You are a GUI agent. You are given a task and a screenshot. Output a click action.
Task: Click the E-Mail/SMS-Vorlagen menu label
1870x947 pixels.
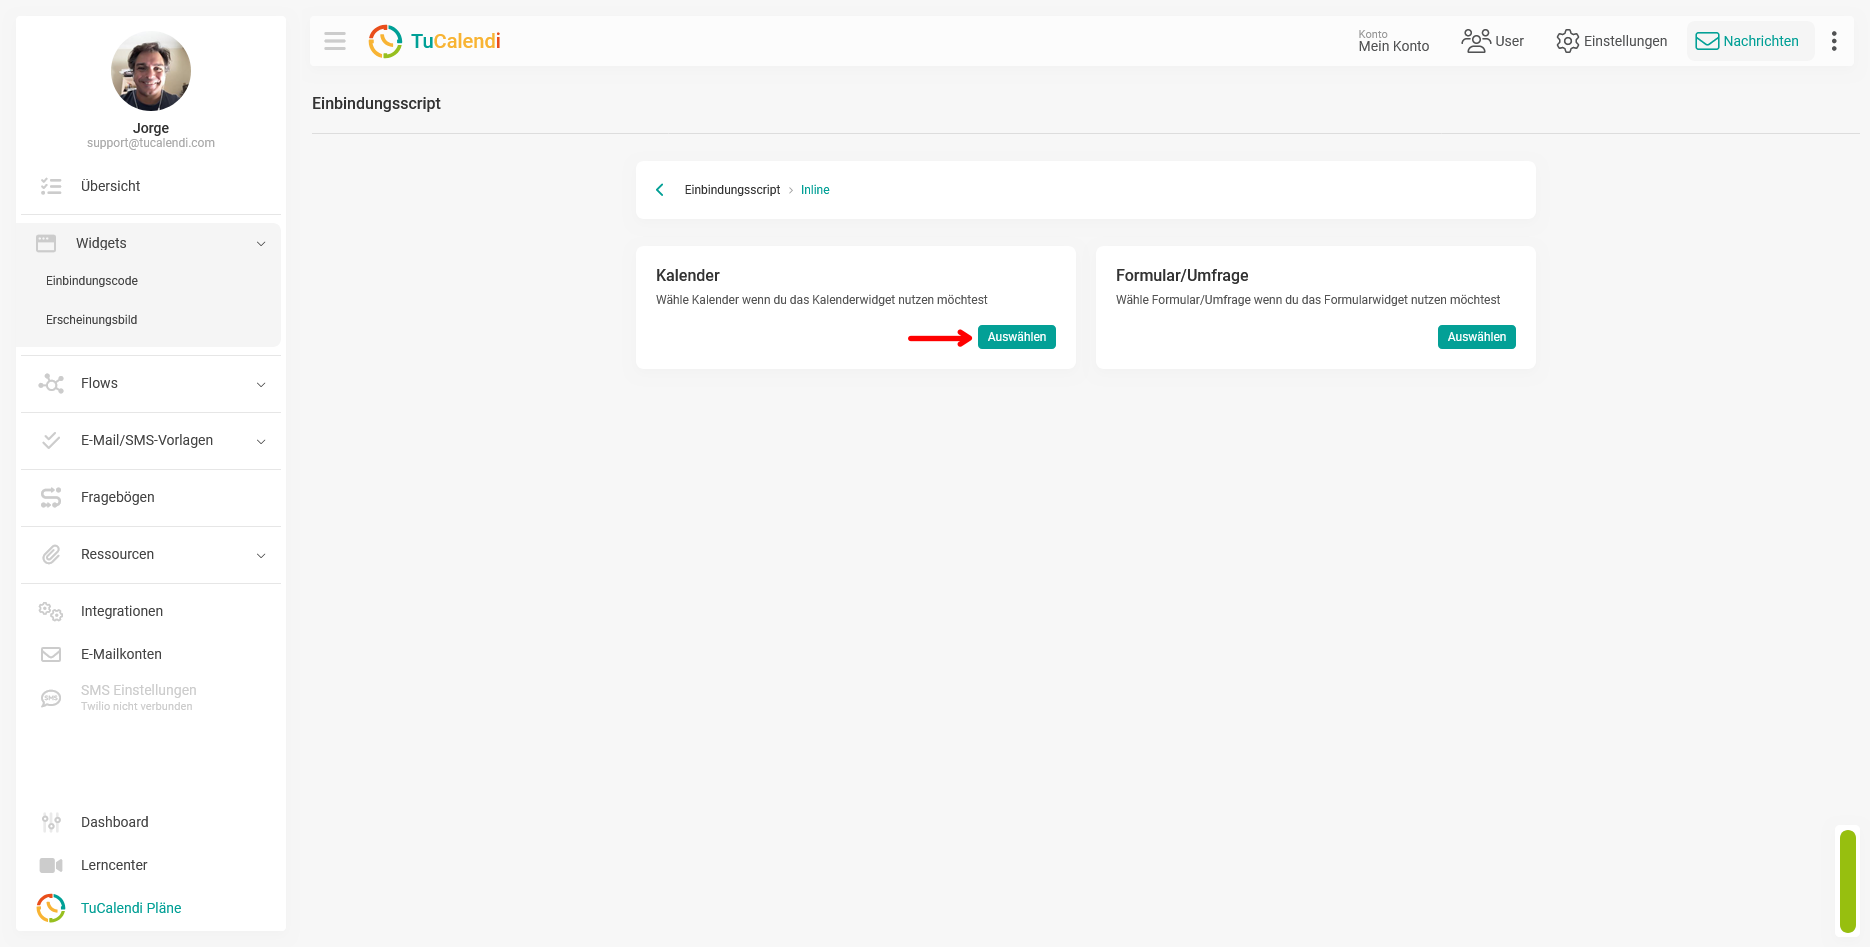pos(147,440)
